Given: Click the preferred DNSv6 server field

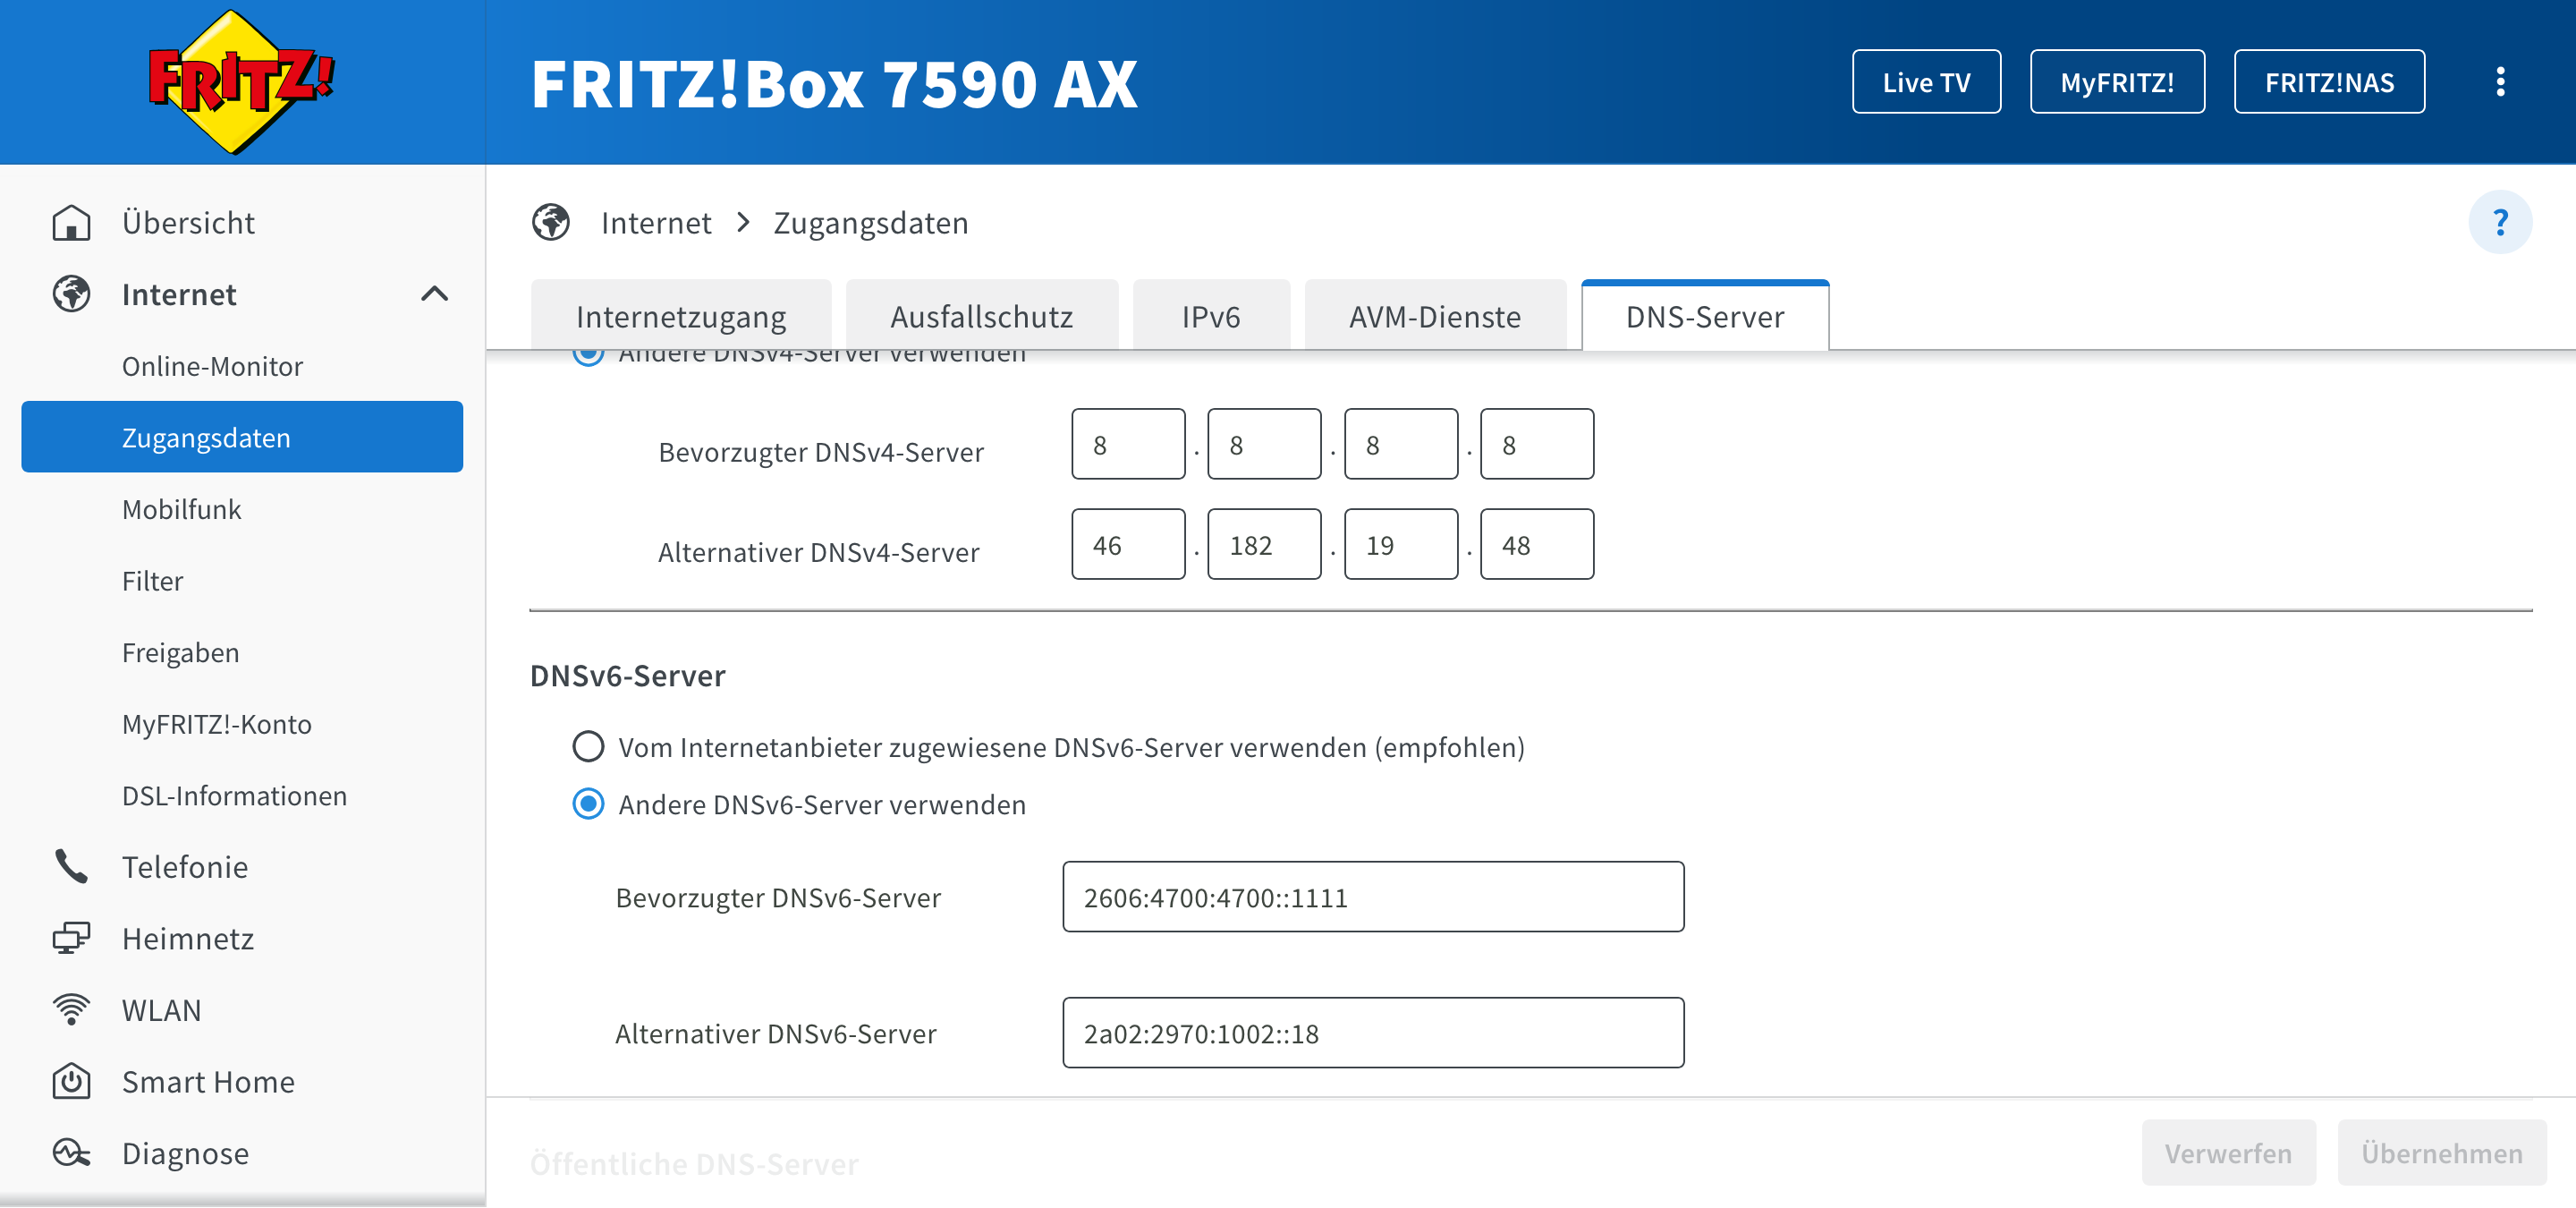Looking at the screenshot, I should [x=1372, y=897].
